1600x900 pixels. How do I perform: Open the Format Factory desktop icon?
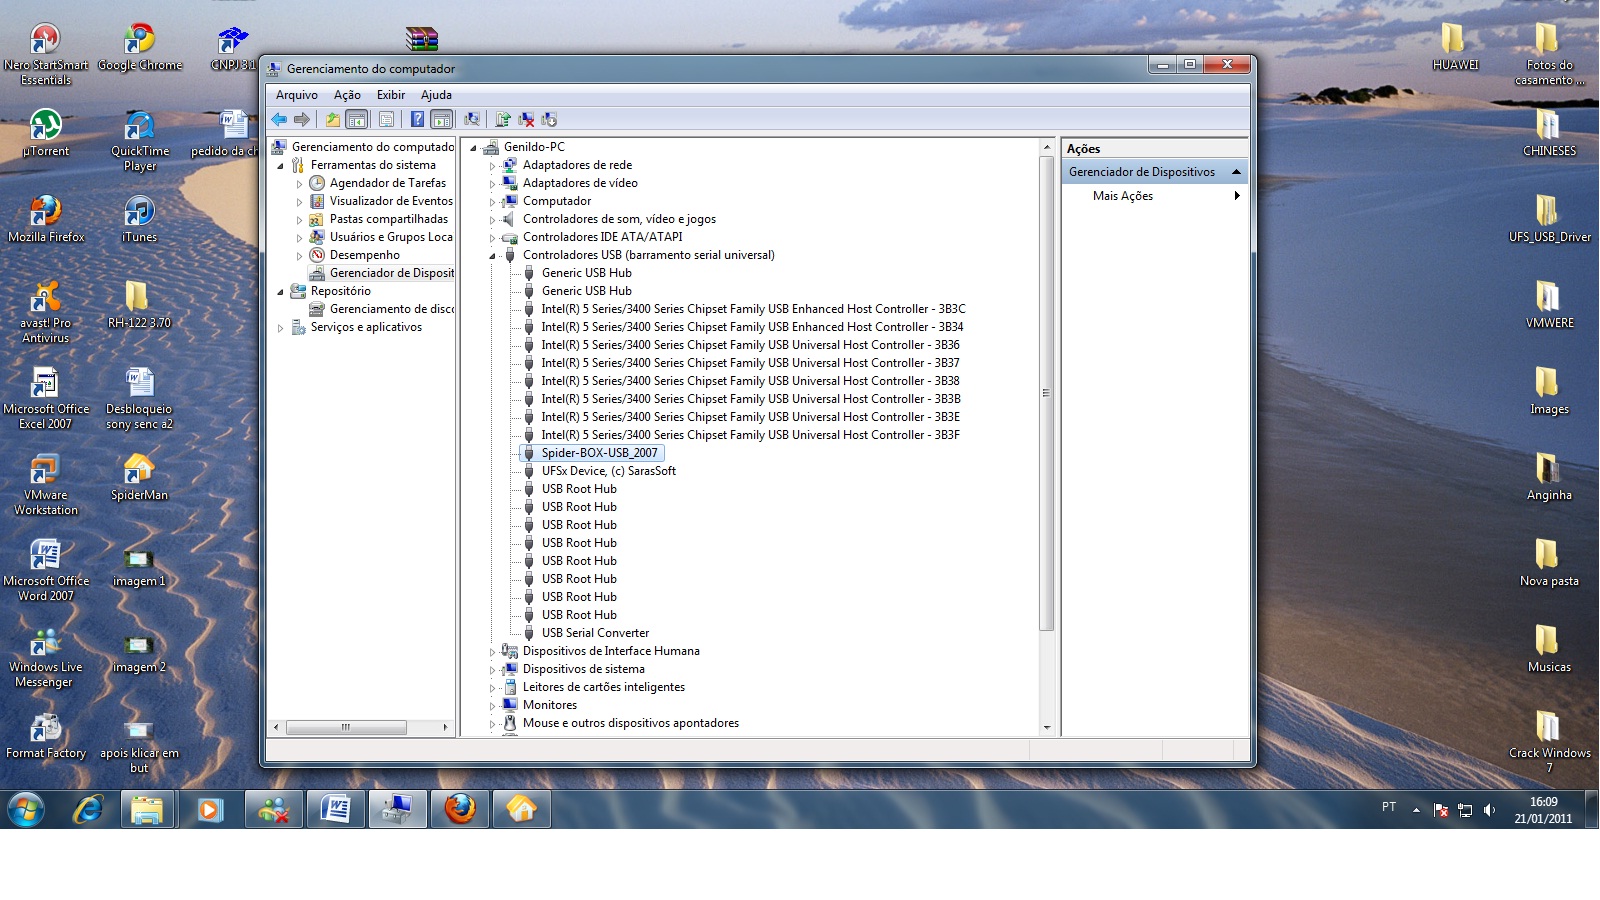46,735
